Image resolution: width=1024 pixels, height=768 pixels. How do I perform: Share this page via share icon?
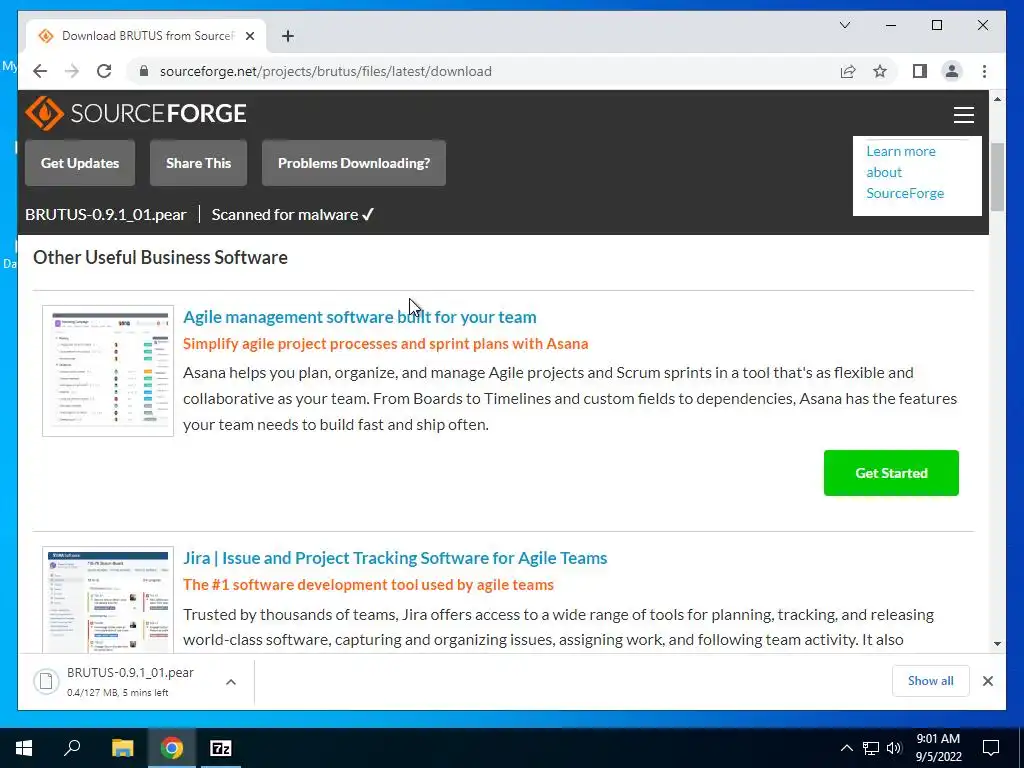coord(848,71)
